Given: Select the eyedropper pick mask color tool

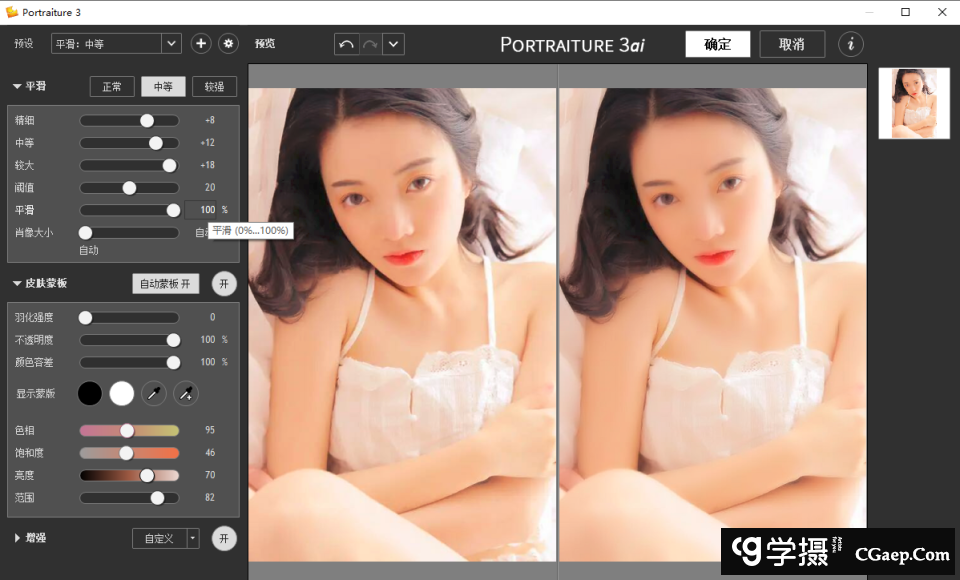Looking at the screenshot, I should 154,394.
